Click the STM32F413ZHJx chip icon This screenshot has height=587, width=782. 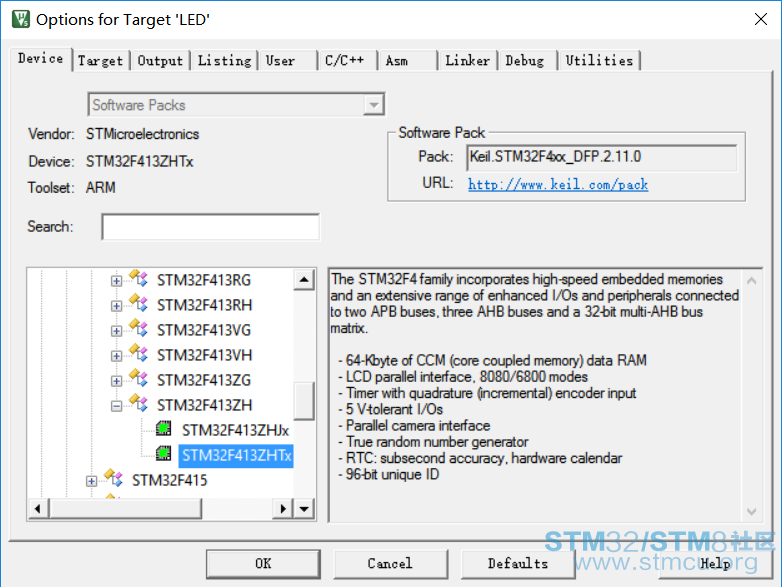(164, 428)
